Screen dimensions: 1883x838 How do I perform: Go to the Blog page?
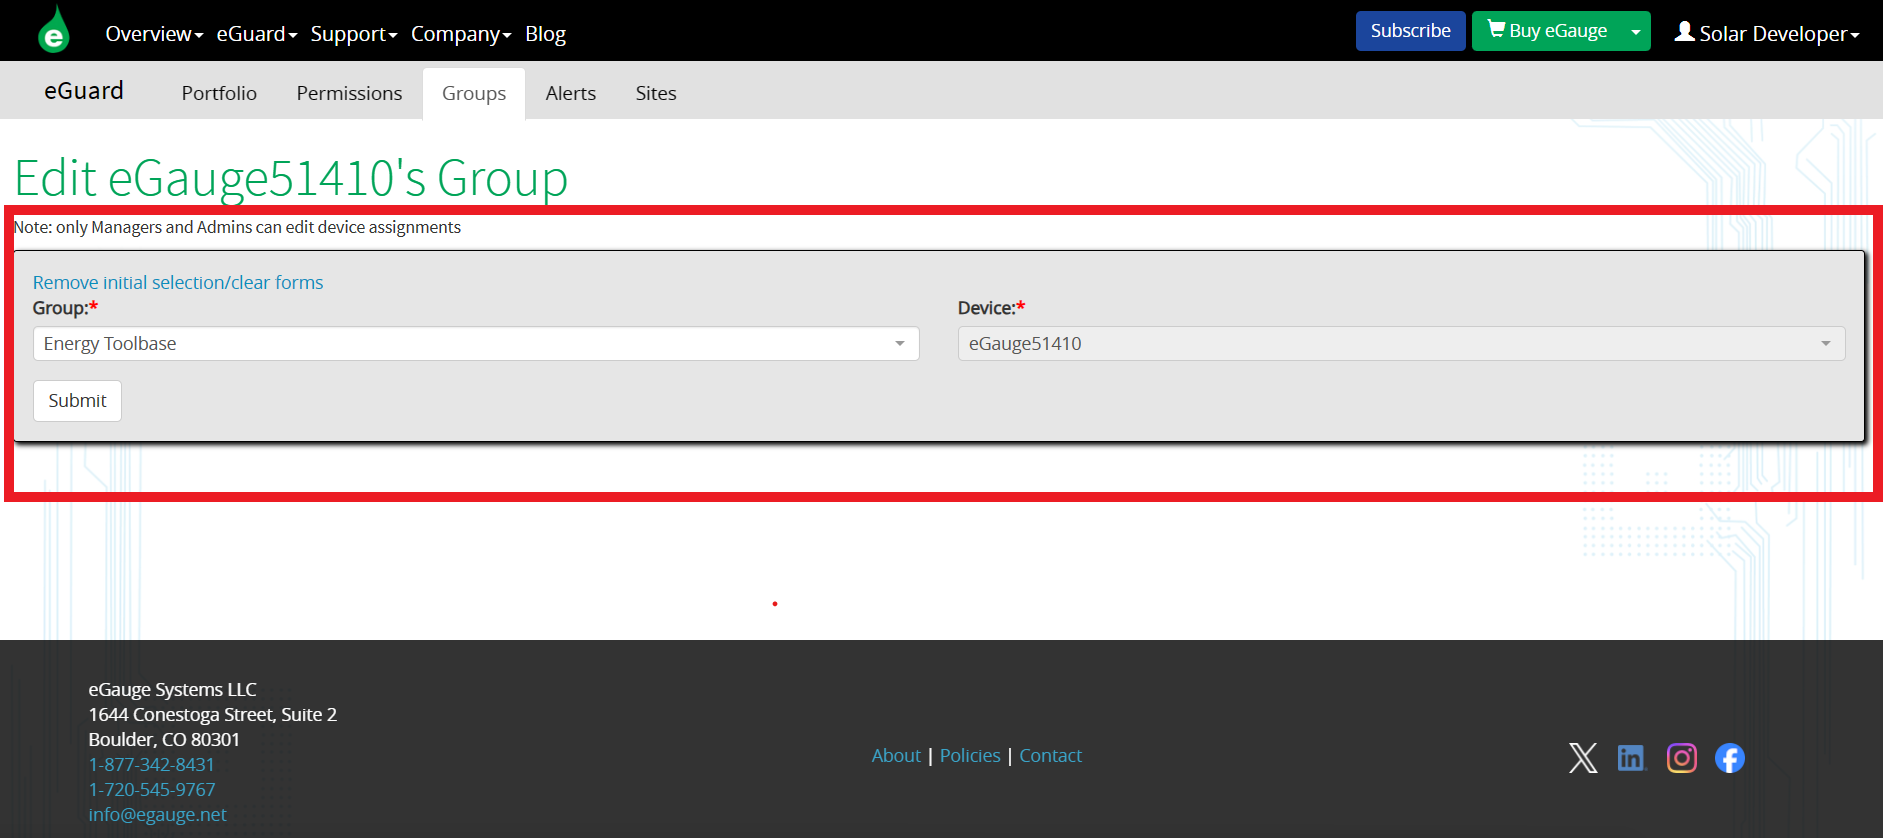(x=545, y=34)
